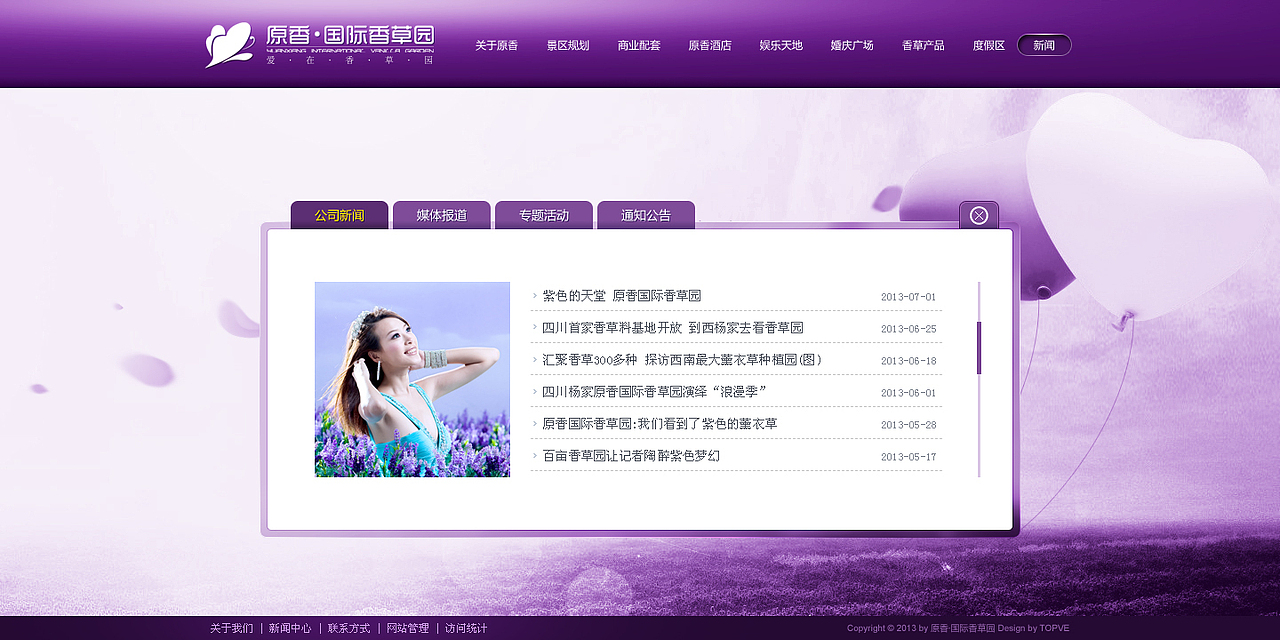Open 联系方式 footer link
Image resolution: width=1280 pixels, height=640 pixels.
click(x=349, y=628)
